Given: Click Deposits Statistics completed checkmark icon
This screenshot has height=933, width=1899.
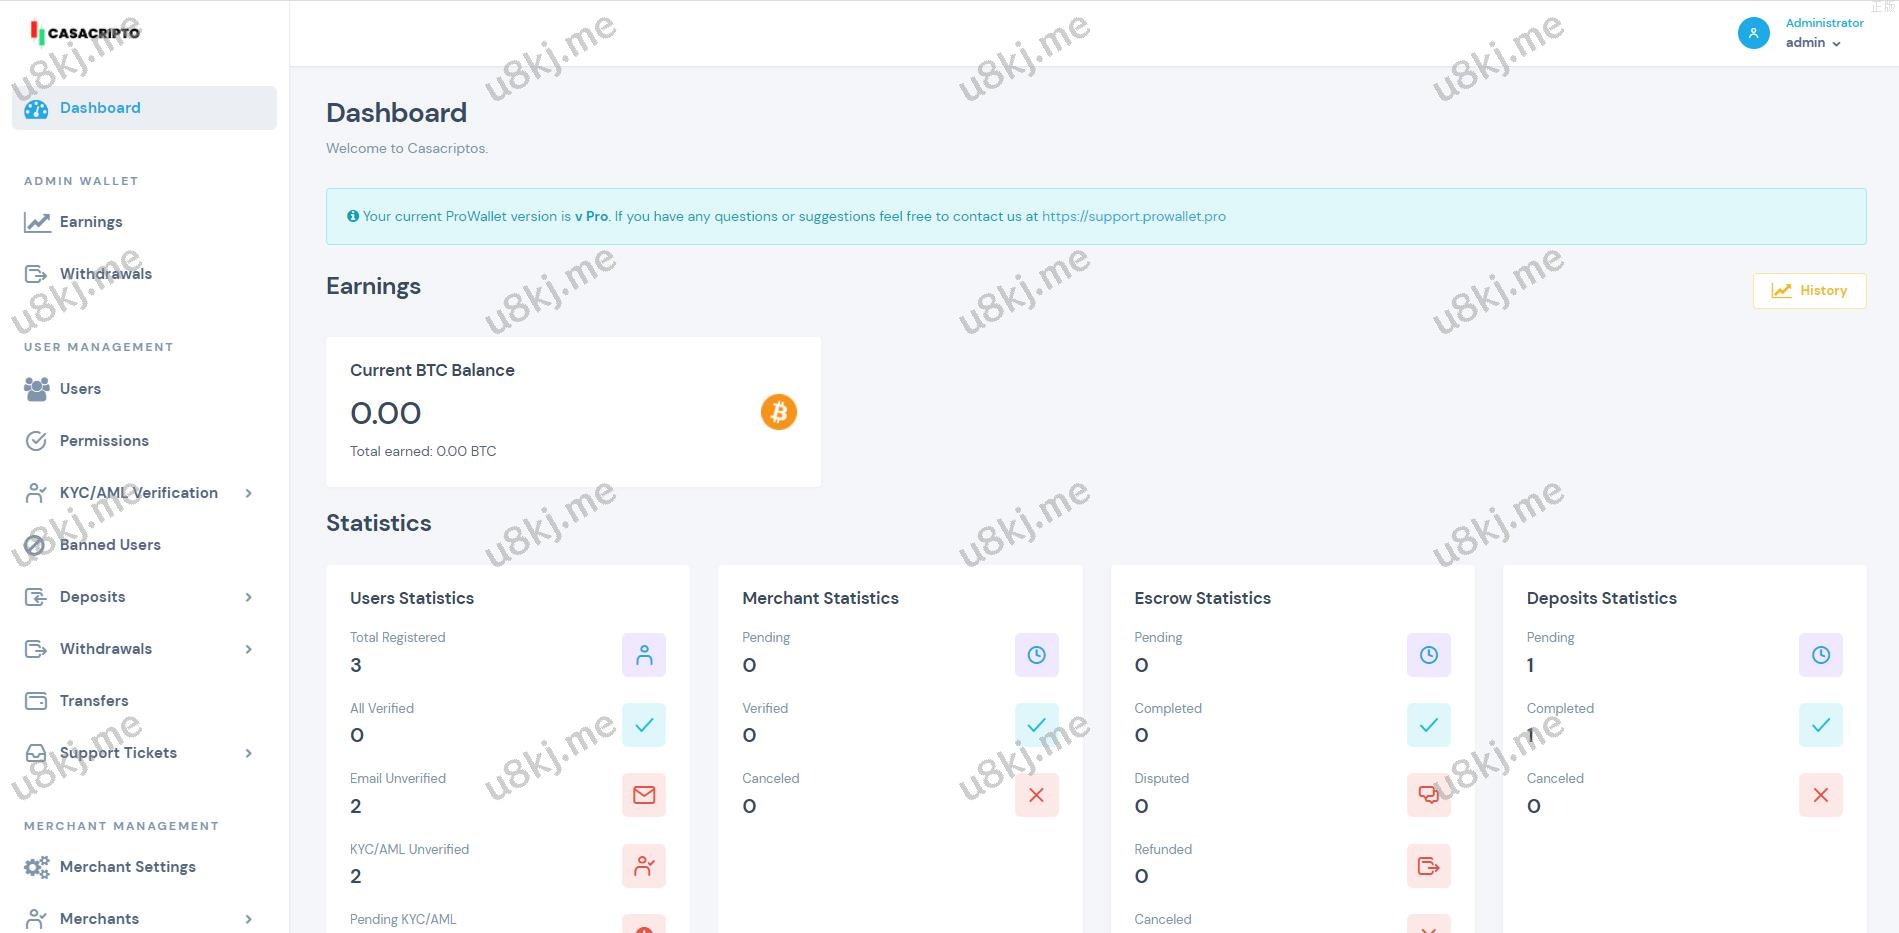Looking at the screenshot, I should coord(1820,725).
